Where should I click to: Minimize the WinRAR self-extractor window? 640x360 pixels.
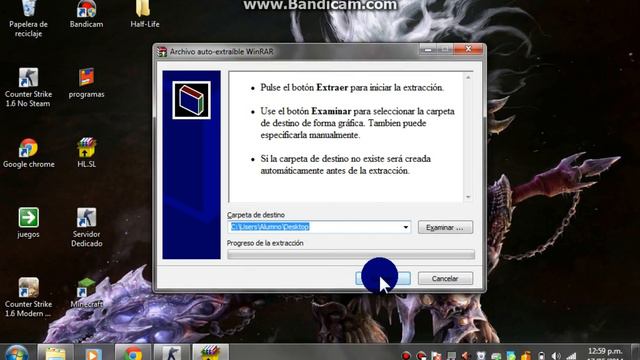point(428,50)
